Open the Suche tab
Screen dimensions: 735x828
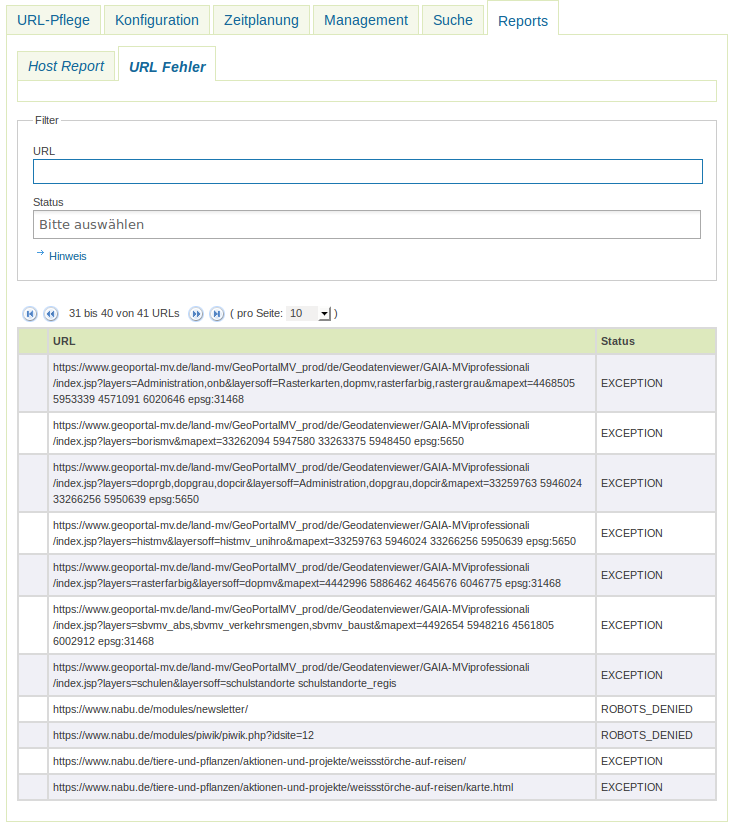pos(452,19)
